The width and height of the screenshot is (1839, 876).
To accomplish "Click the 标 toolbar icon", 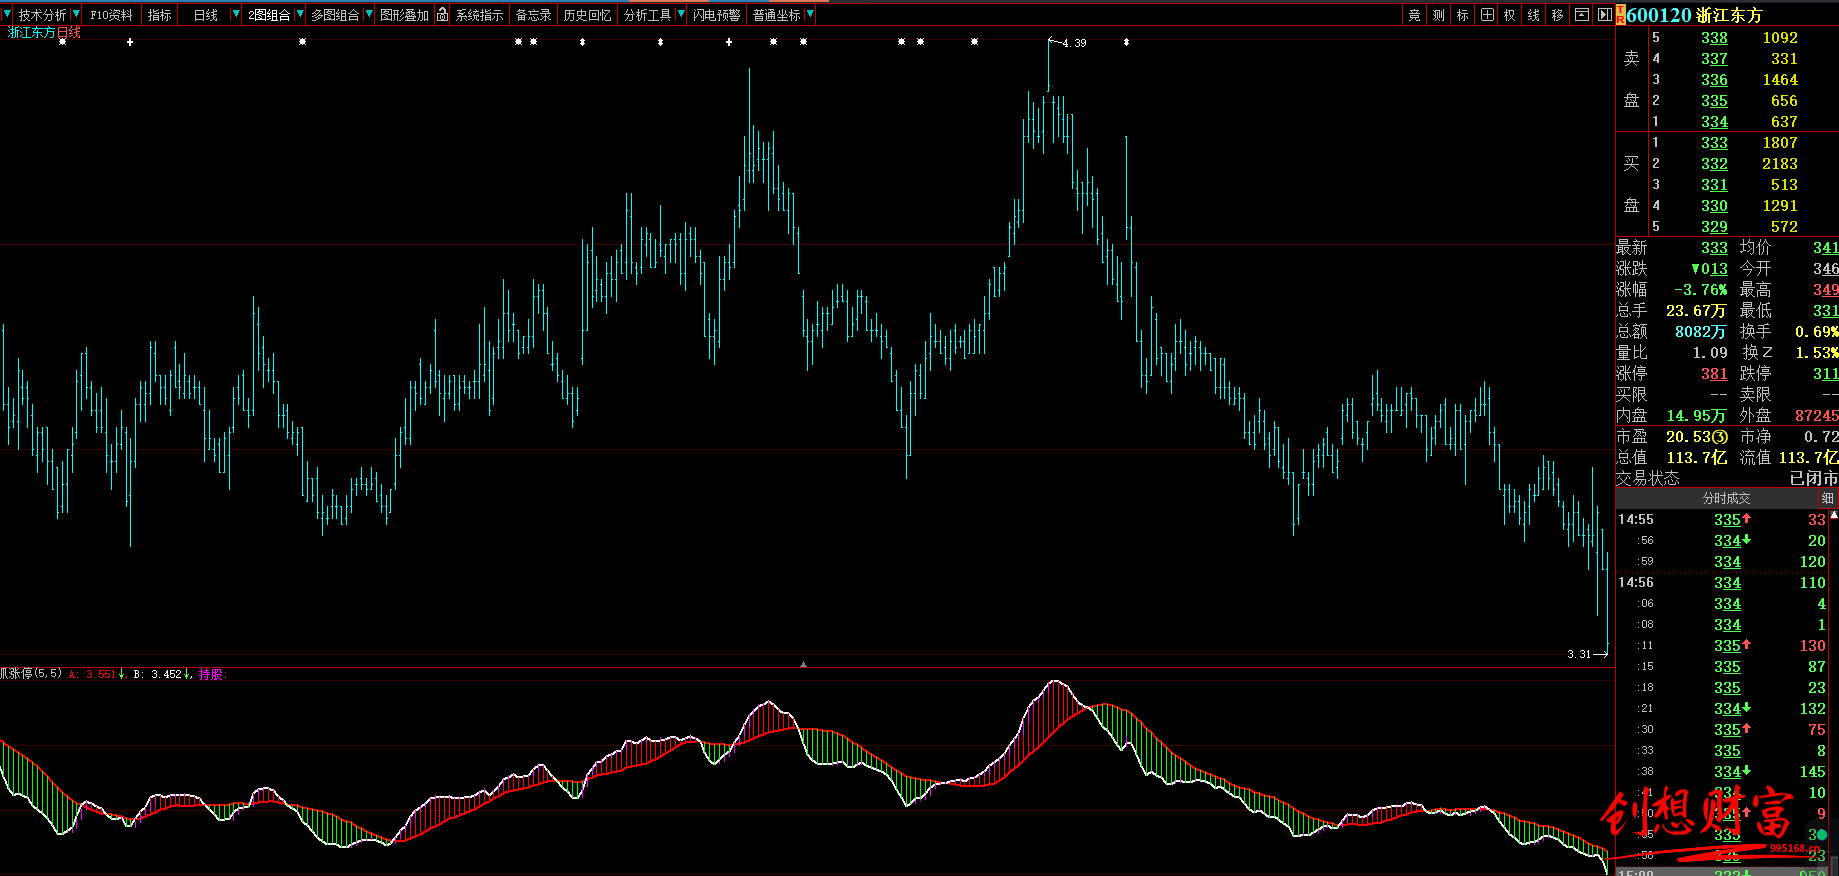I will [x=1462, y=15].
